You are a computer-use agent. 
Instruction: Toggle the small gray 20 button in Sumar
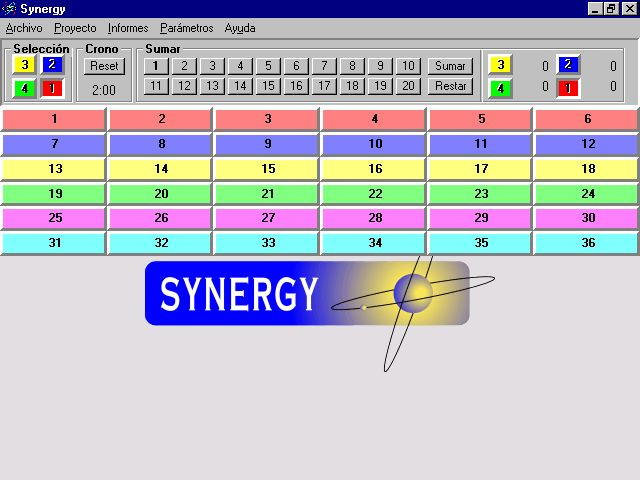click(407, 86)
